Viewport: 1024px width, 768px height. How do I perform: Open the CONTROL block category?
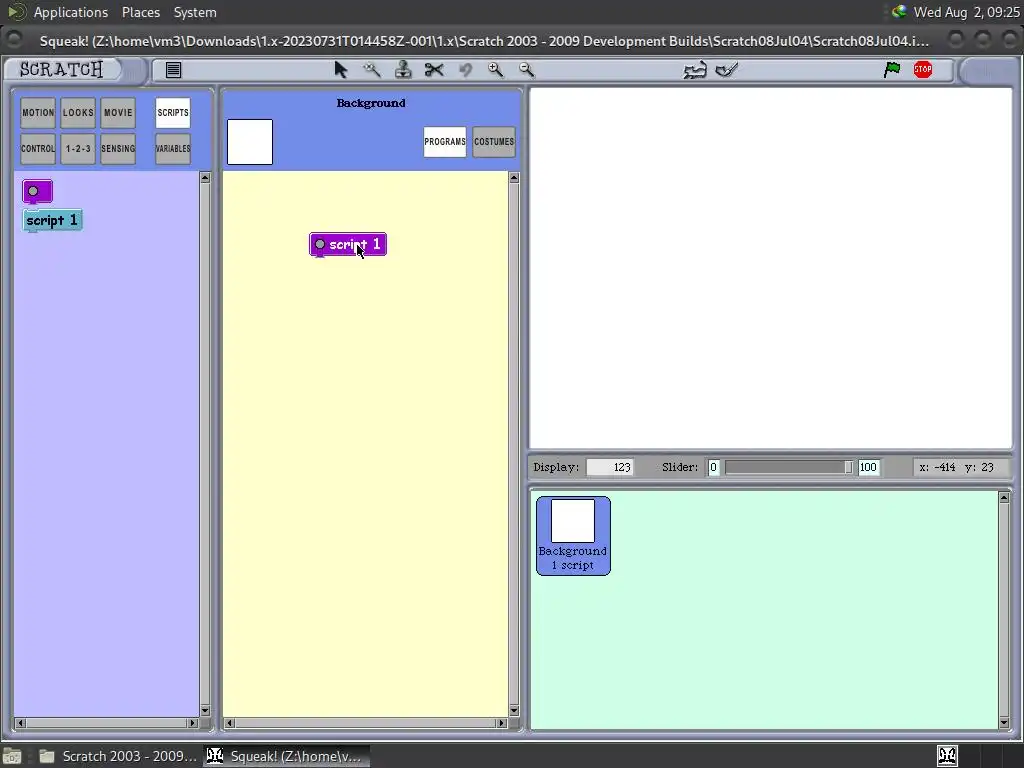click(38, 149)
